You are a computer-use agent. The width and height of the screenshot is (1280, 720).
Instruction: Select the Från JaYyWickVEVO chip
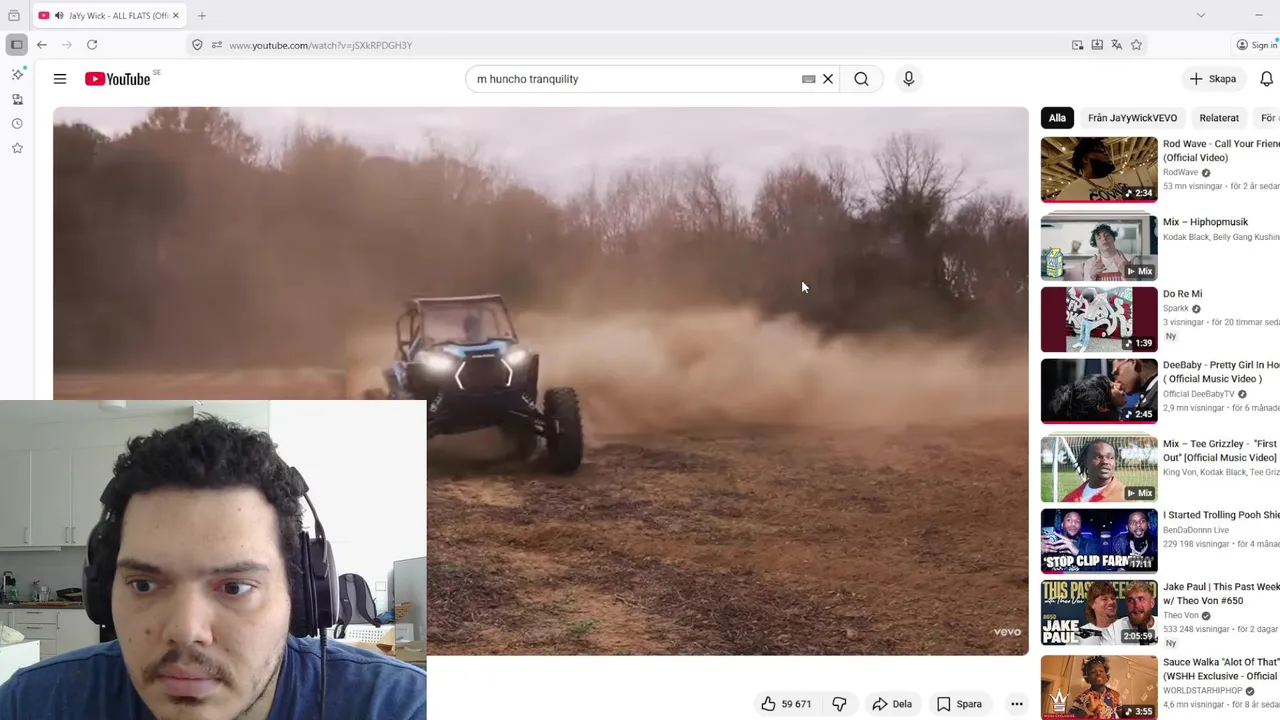(x=1132, y=118)
